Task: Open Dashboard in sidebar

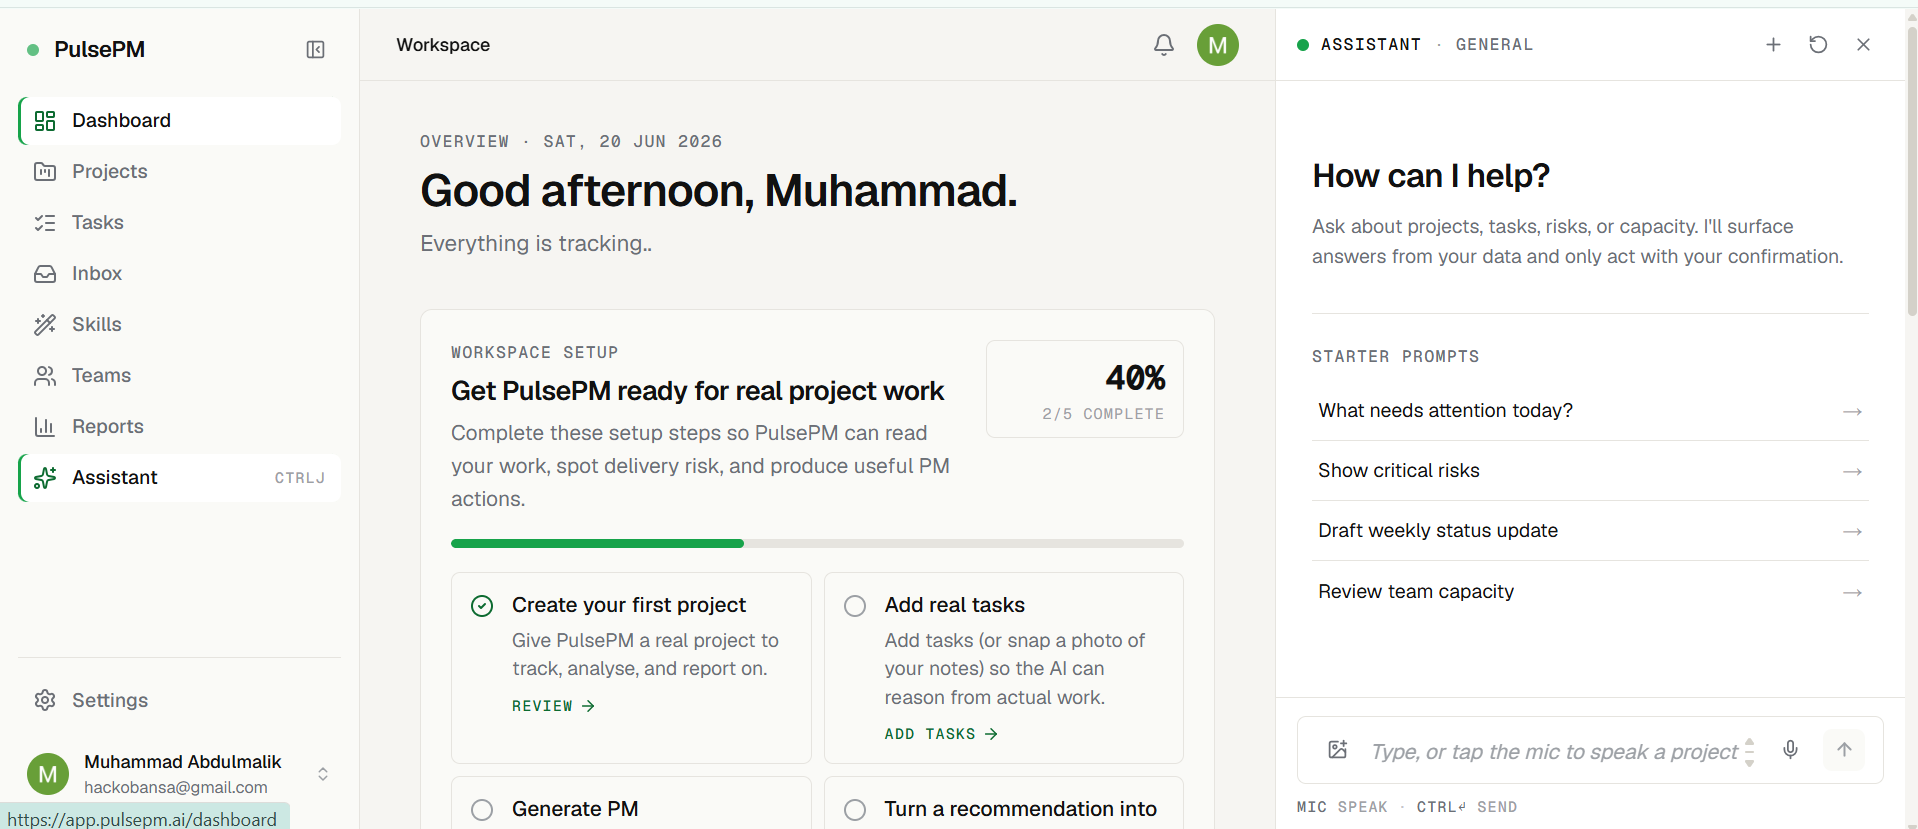Action: coord(180,121)
